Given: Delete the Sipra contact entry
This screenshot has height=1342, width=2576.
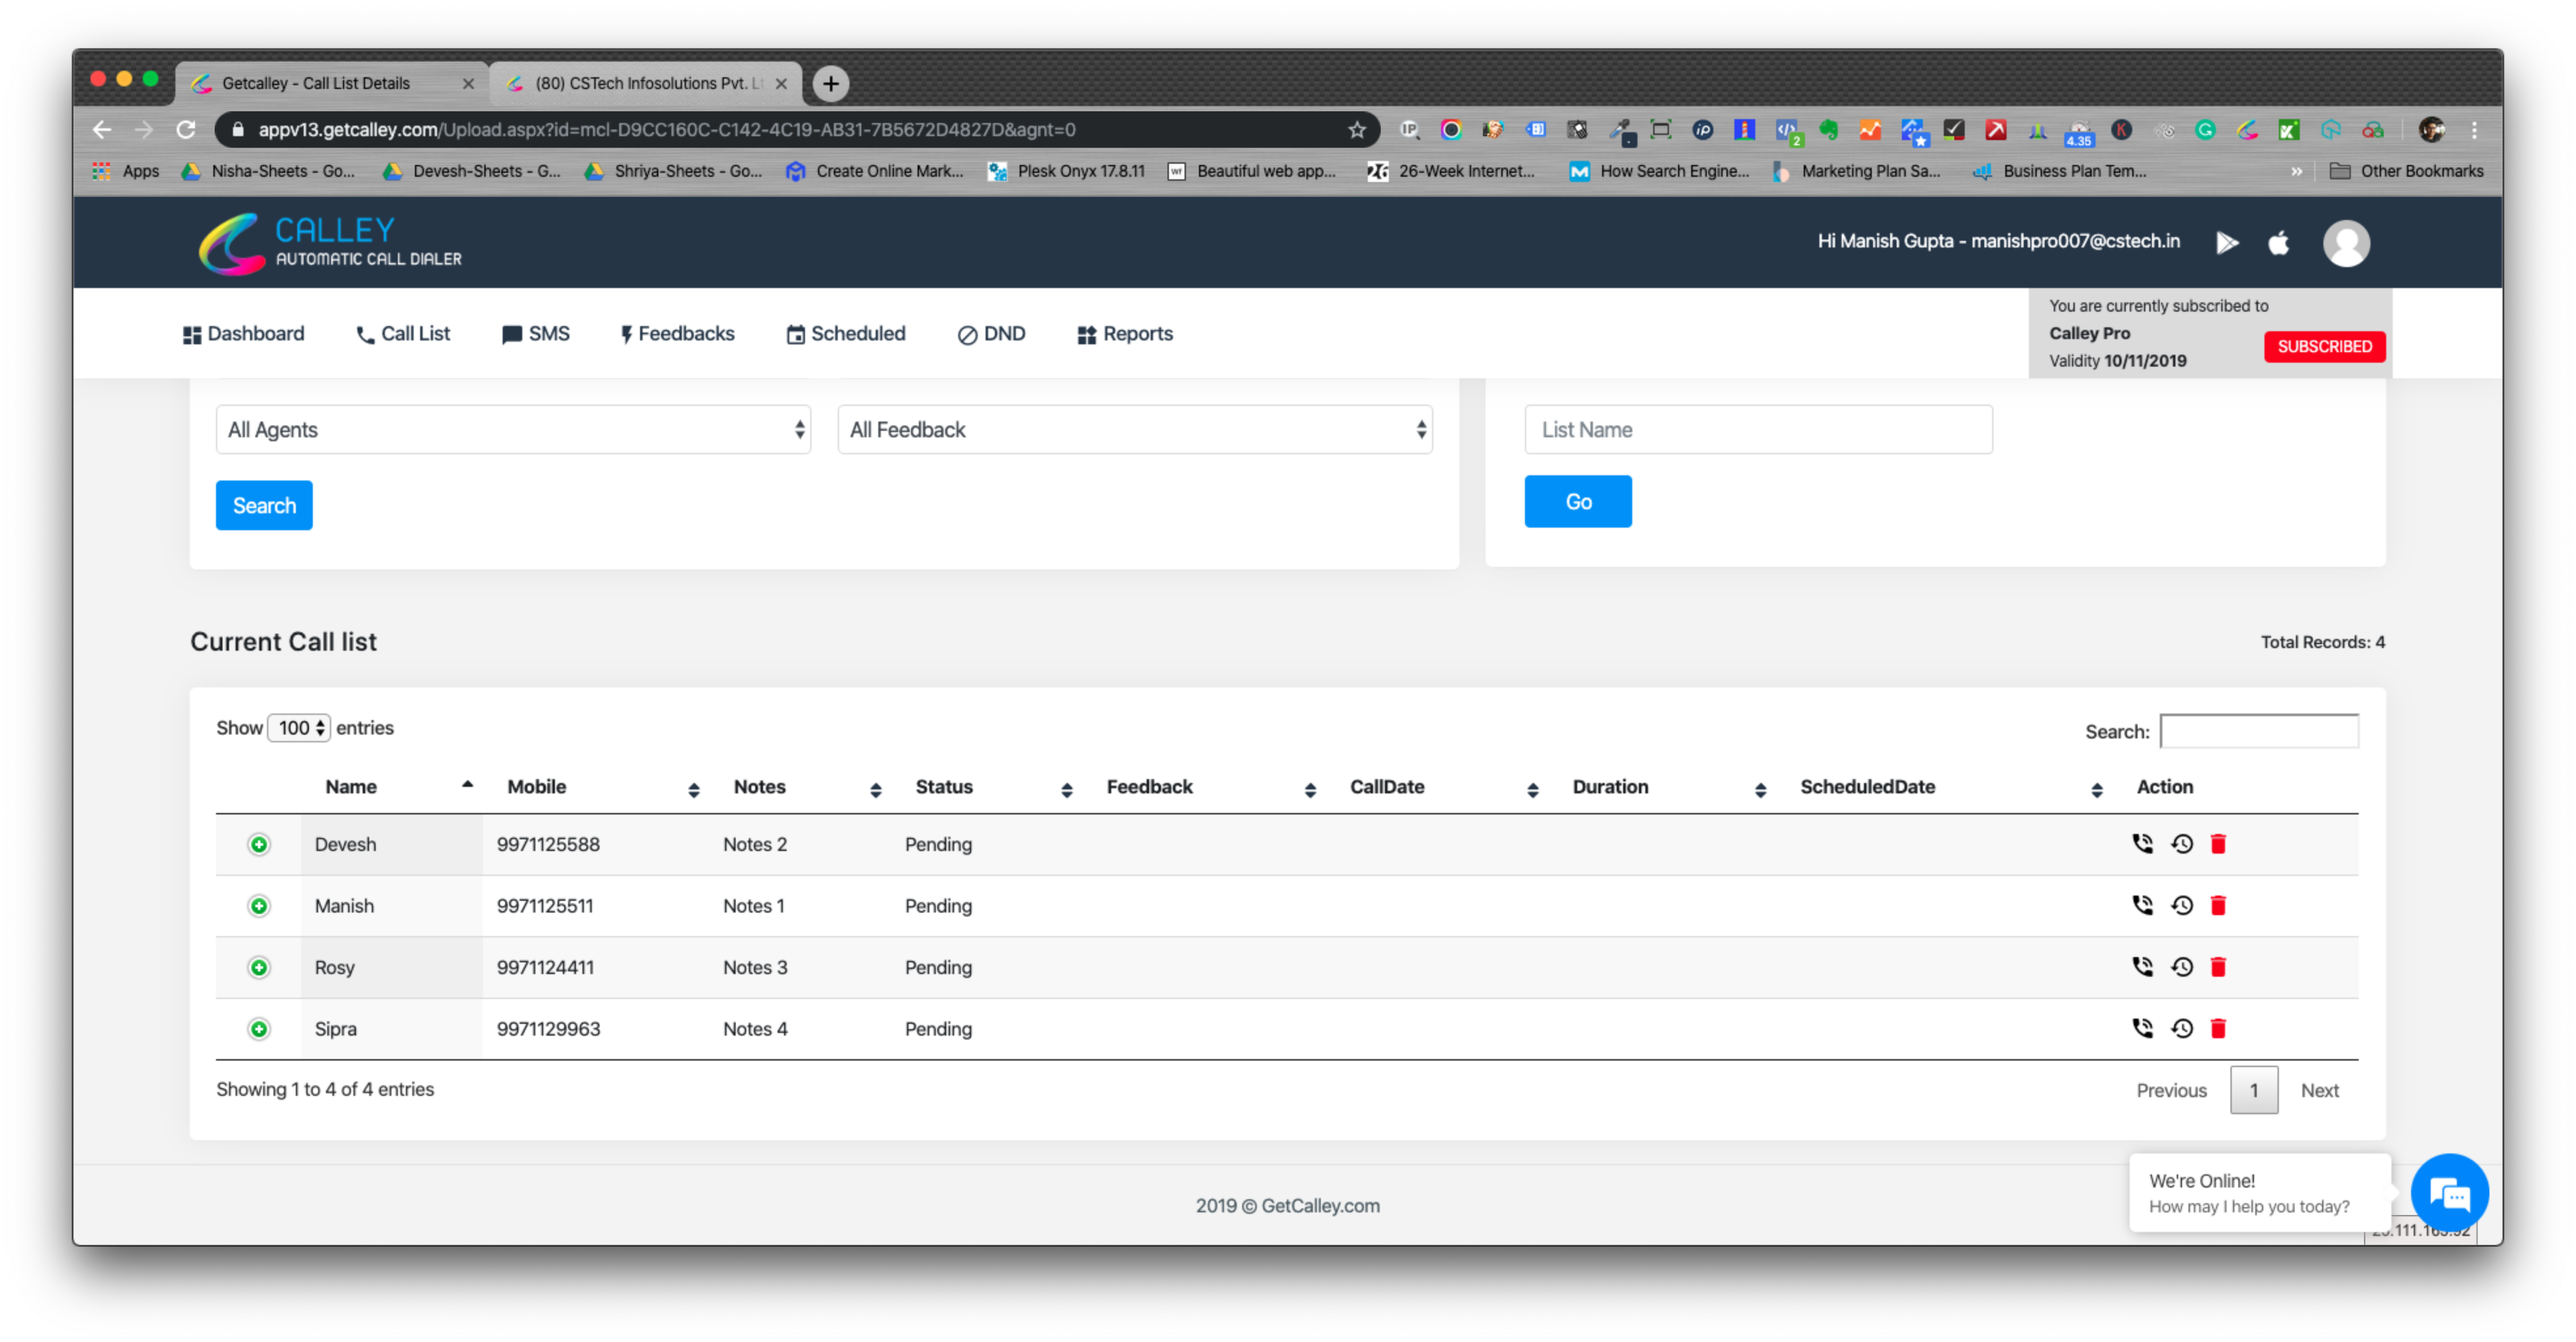Looking at the screenshot, I should click(2218, 1029).
